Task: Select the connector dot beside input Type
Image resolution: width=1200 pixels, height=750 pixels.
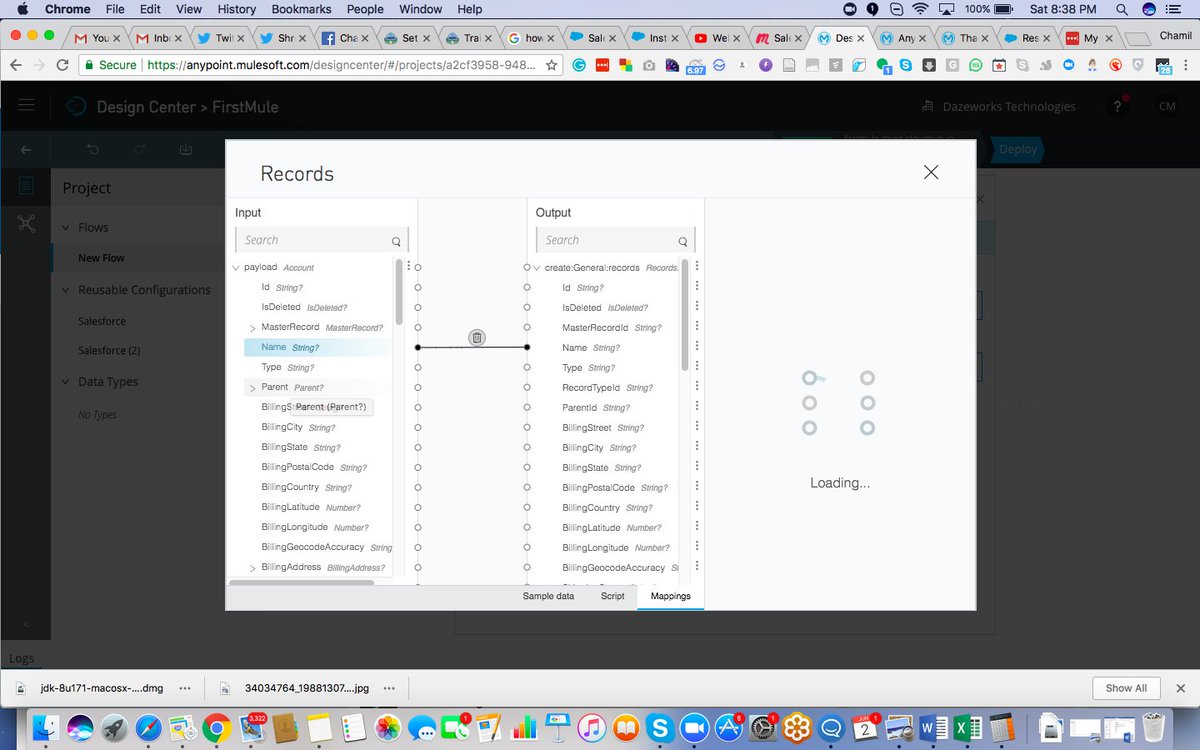Action: (x=417, y=367)
